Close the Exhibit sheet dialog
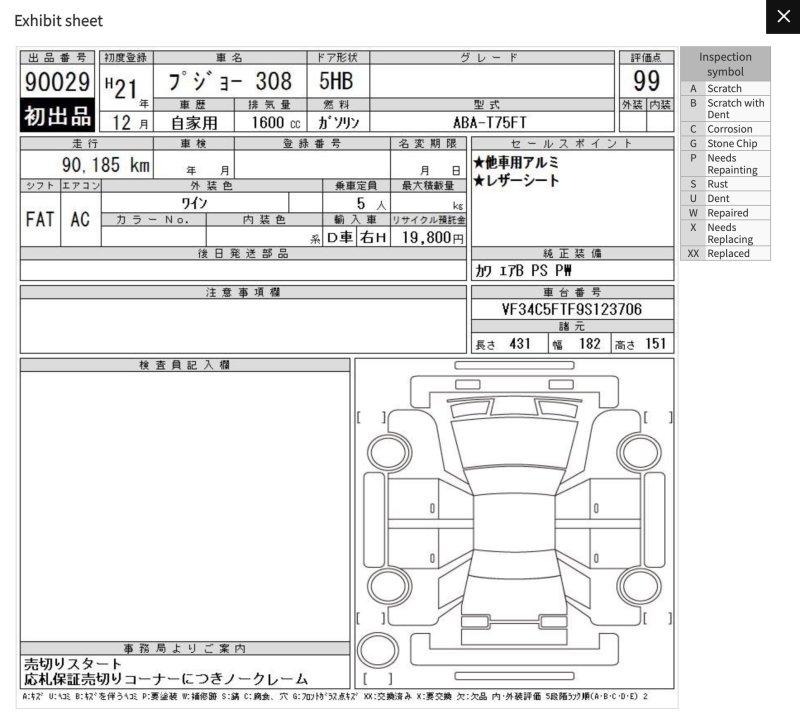The width and height of the screenshot is (800, 714). click(782, 18)
